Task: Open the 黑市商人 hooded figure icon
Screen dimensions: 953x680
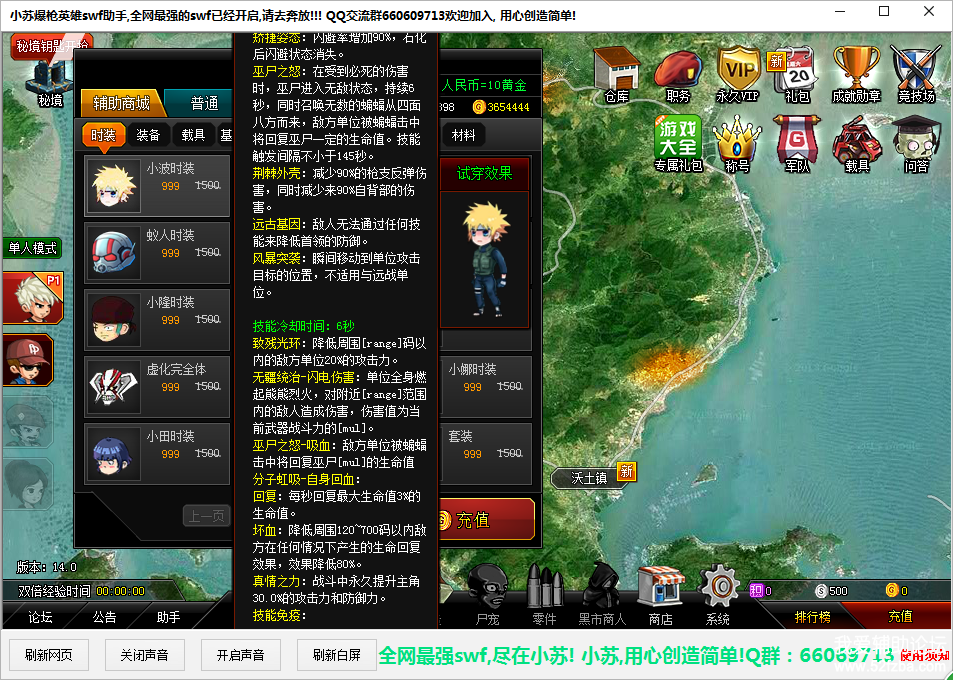Action: tap(602, 595)
